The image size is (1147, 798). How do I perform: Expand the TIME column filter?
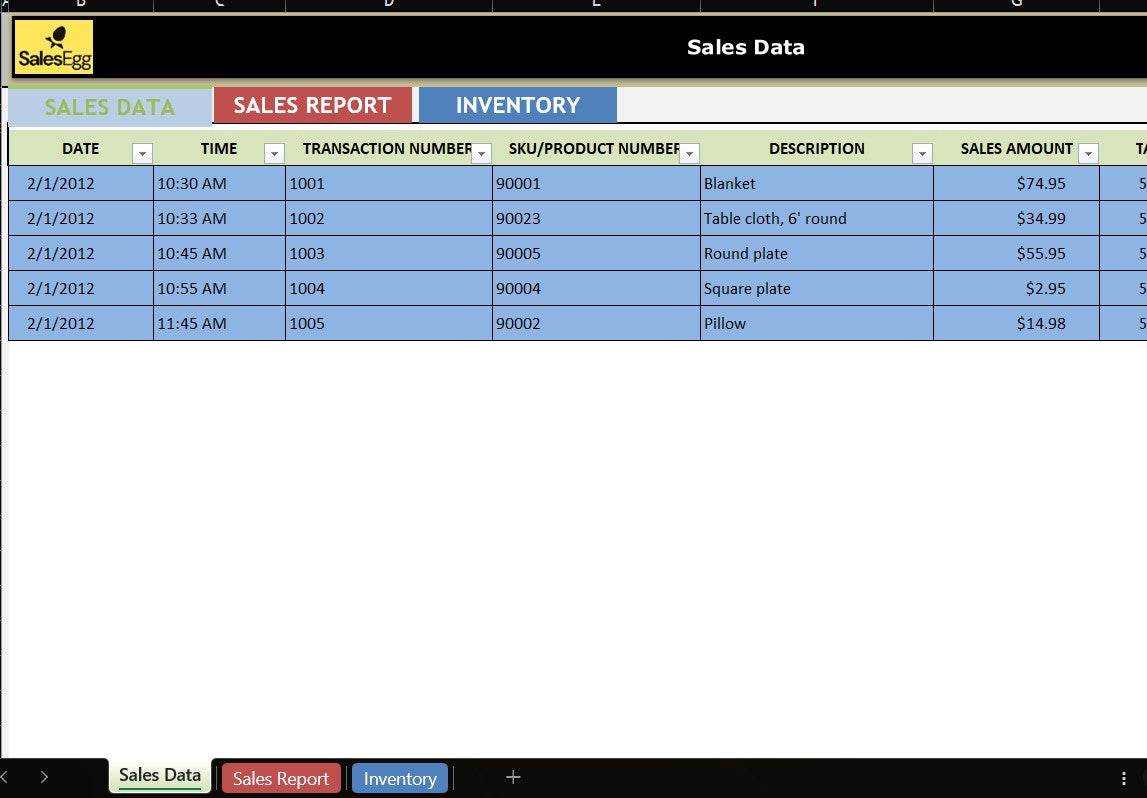tap(274, 153)
